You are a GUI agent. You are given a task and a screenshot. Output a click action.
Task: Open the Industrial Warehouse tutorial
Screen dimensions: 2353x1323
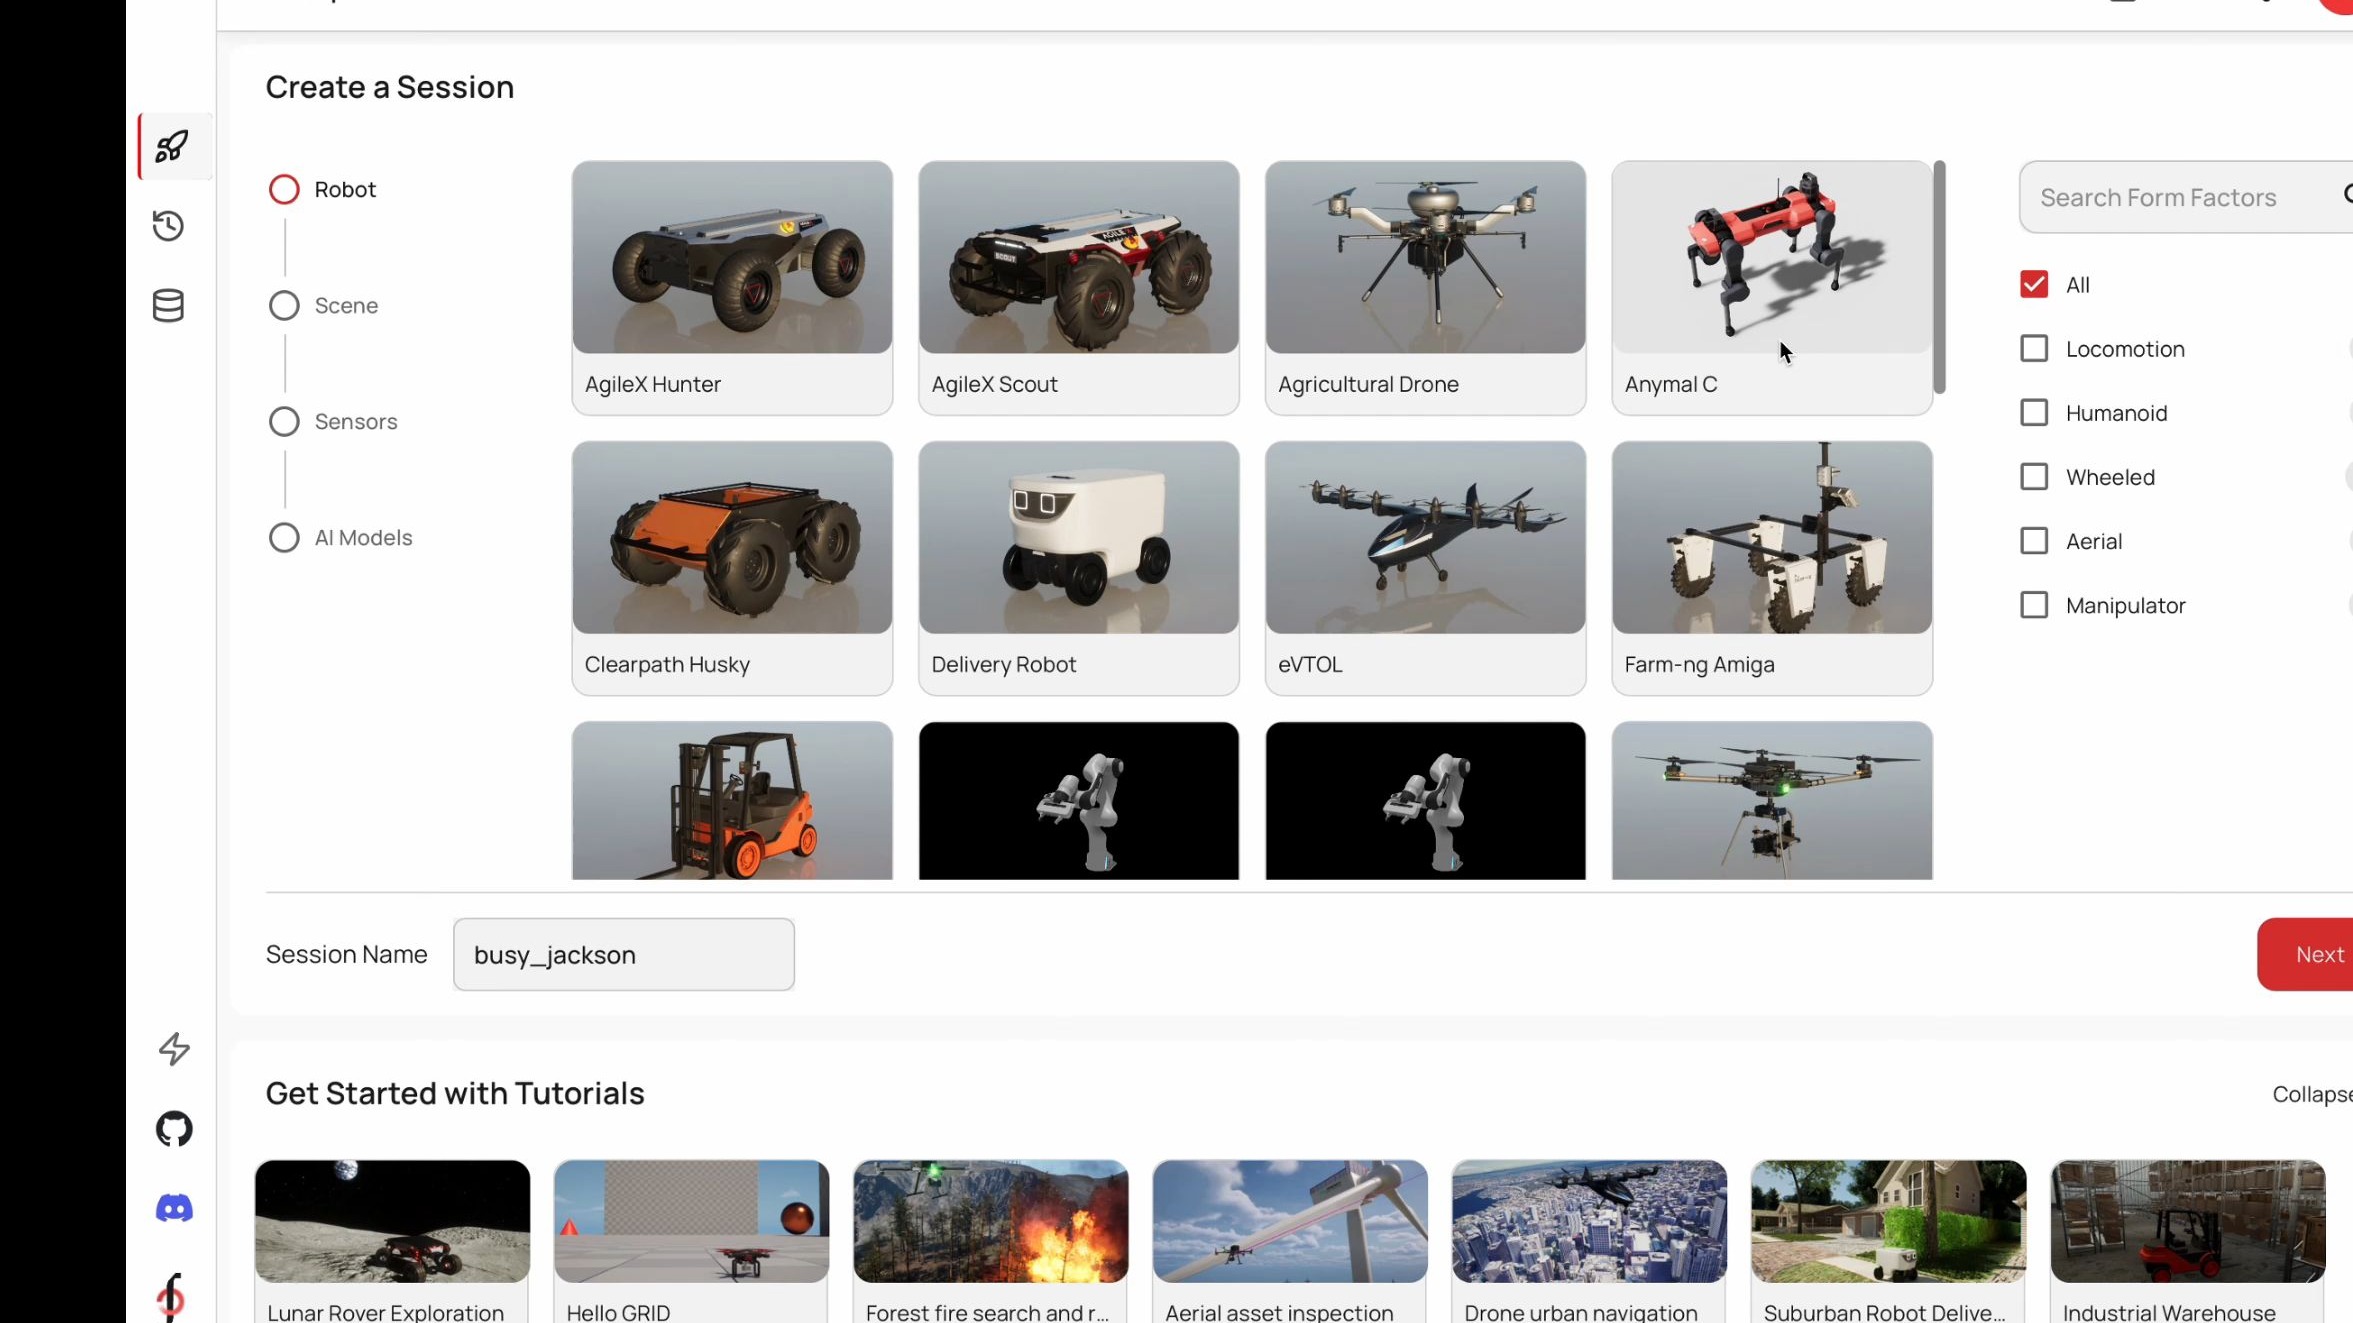pos(2188,1241)
